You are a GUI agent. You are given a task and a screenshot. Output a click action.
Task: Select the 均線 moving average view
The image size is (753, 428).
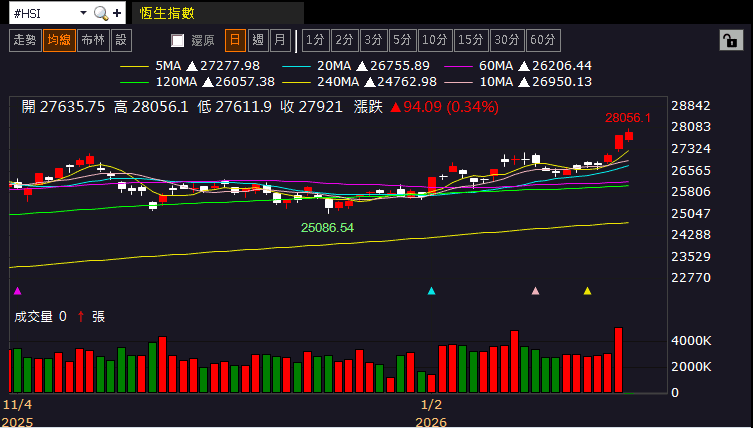(x=59, y=40)
